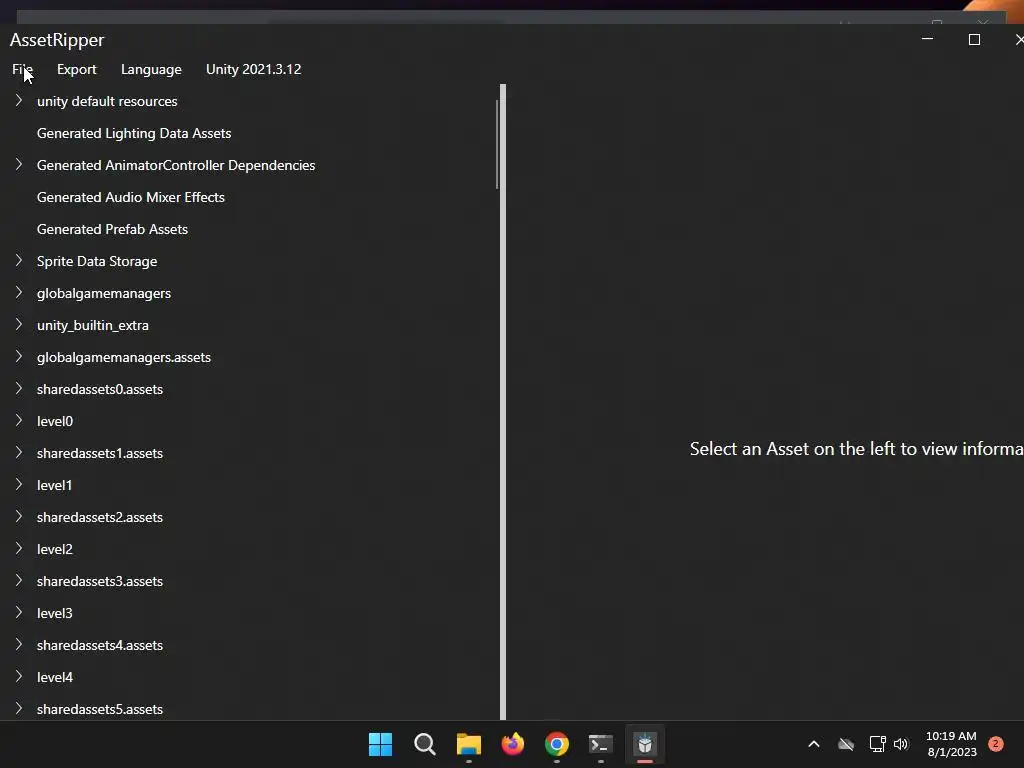Select the level4 label

point(55,677)
